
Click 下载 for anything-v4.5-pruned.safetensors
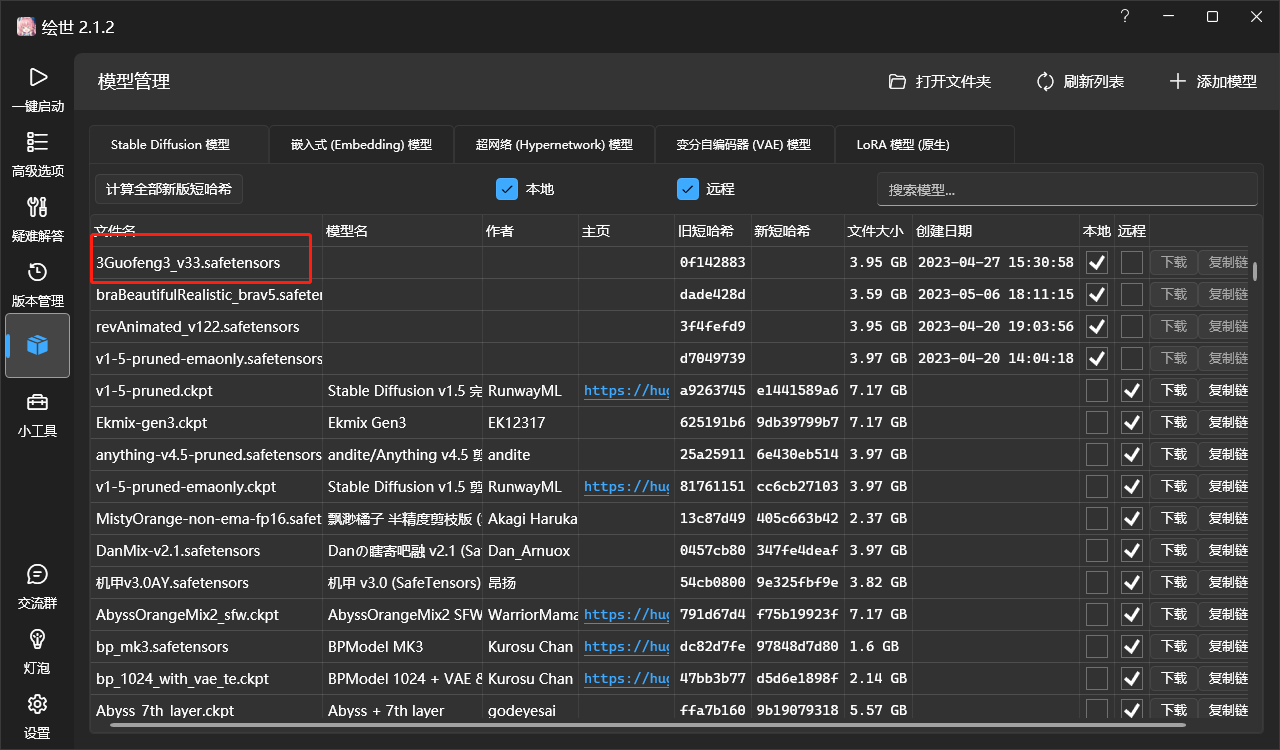1173,454
